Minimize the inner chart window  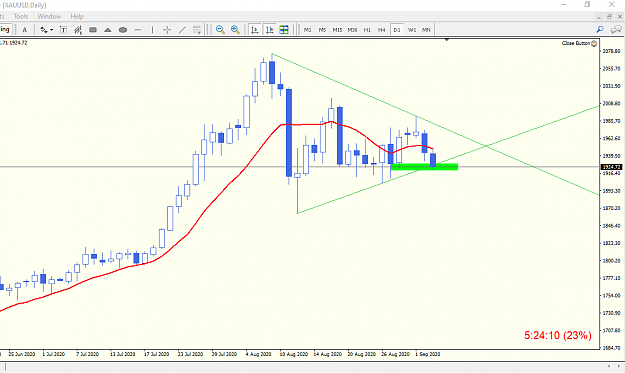point(599,17)
